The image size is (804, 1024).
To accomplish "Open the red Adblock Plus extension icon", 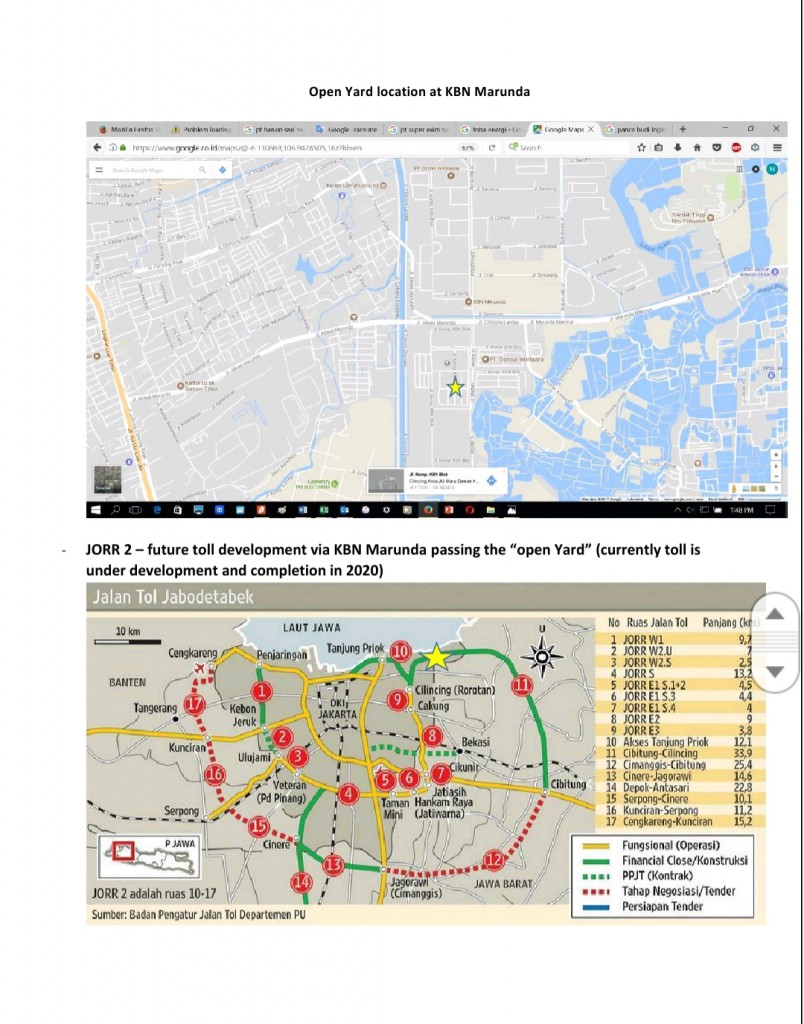I will (x=736, y=148).
